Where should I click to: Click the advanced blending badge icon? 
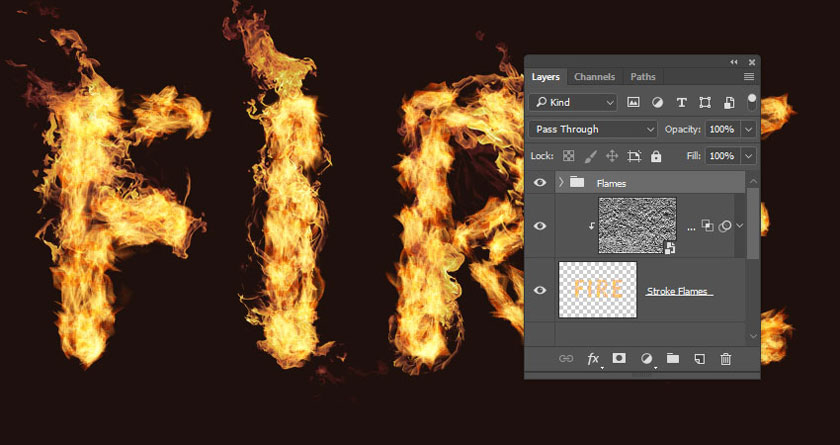[708, 226]
